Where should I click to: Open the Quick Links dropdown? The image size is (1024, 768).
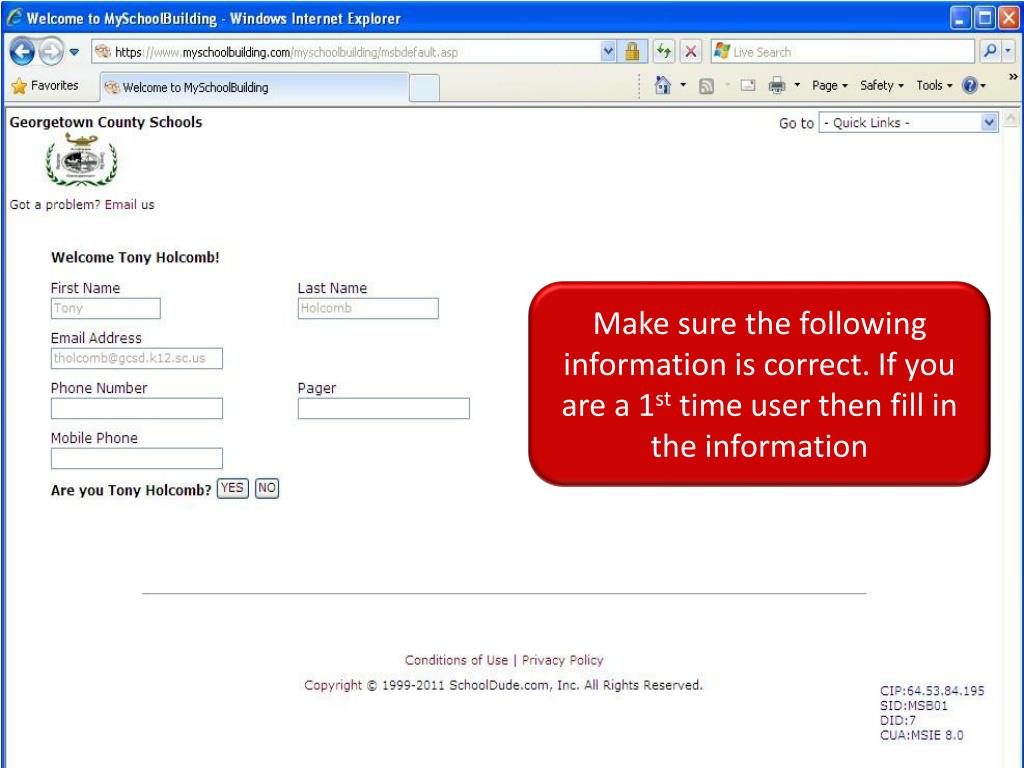tap(908, 123)
